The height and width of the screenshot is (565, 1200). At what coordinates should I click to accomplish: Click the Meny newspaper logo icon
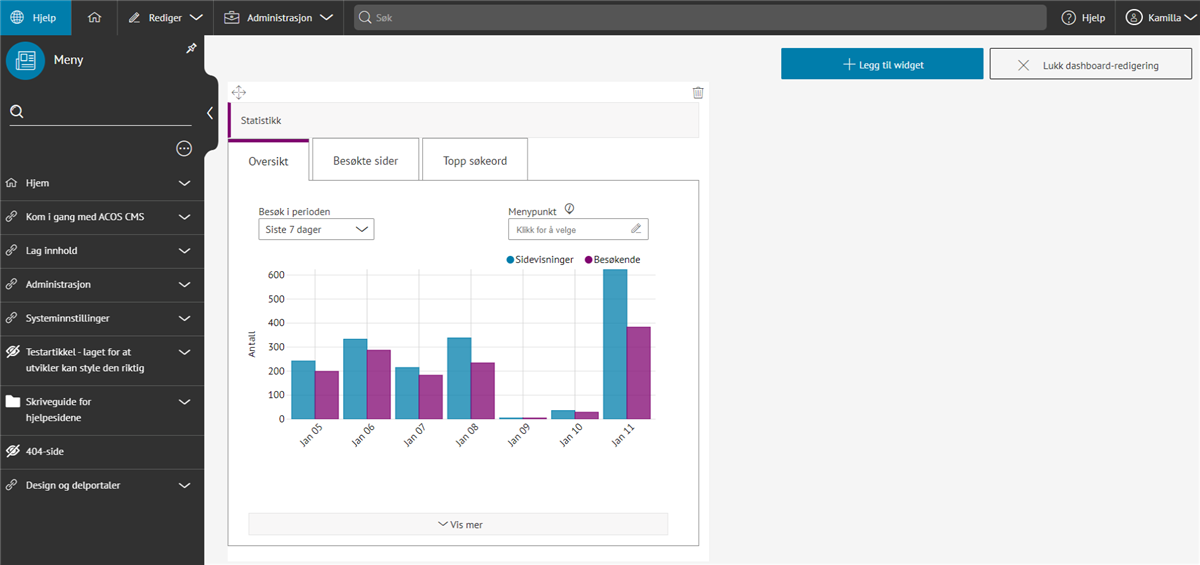(x=26, y=60)
